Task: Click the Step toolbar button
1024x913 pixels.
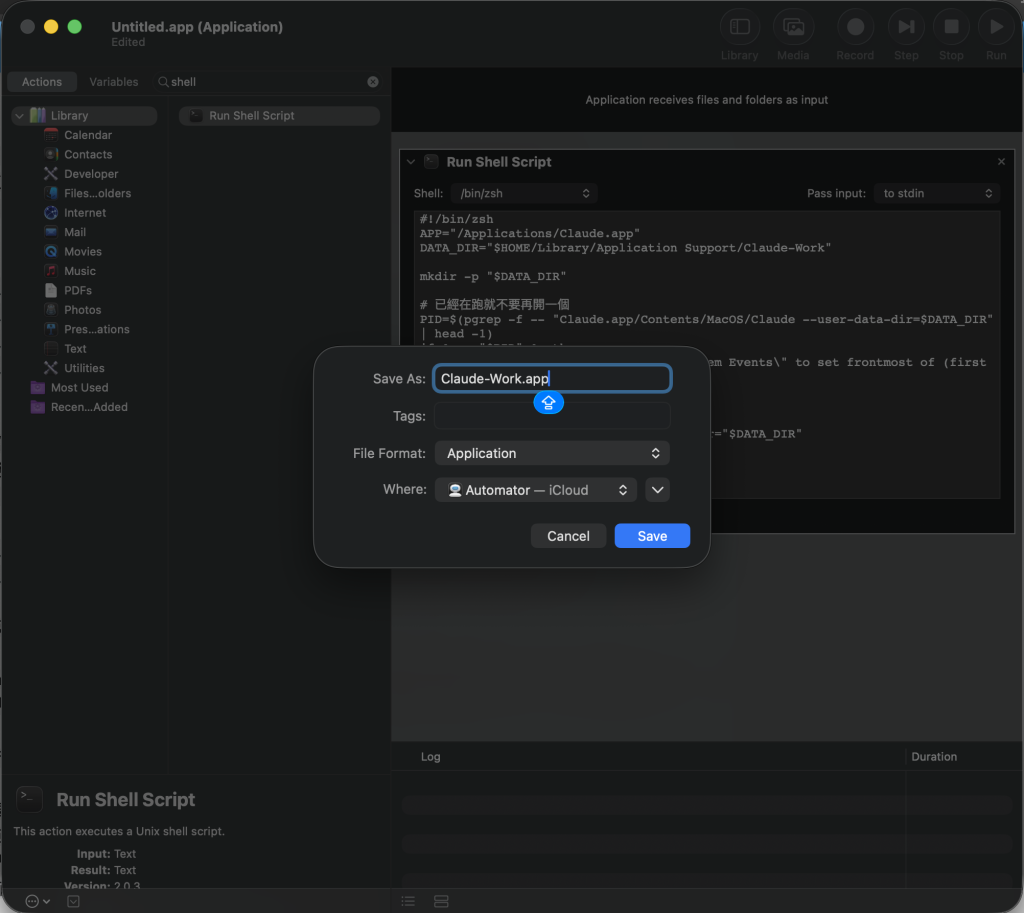Action: [906, 27]
